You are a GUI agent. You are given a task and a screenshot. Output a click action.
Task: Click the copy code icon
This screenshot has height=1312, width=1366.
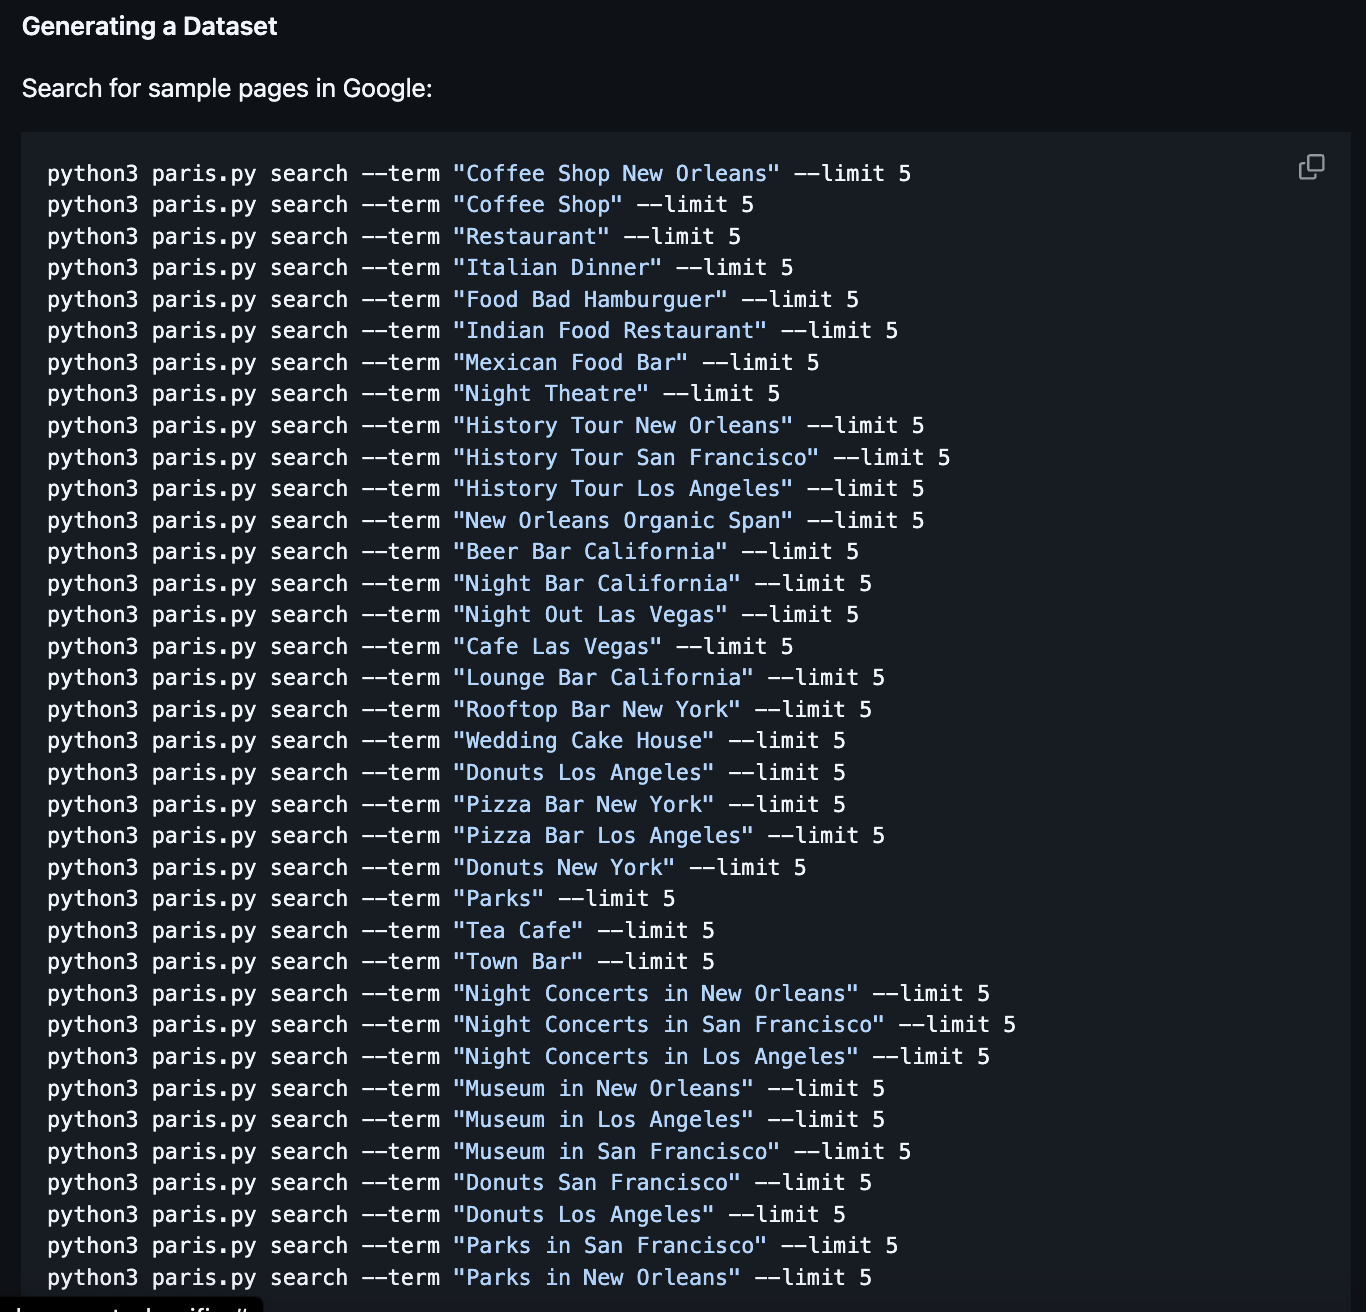point(1310,168)
